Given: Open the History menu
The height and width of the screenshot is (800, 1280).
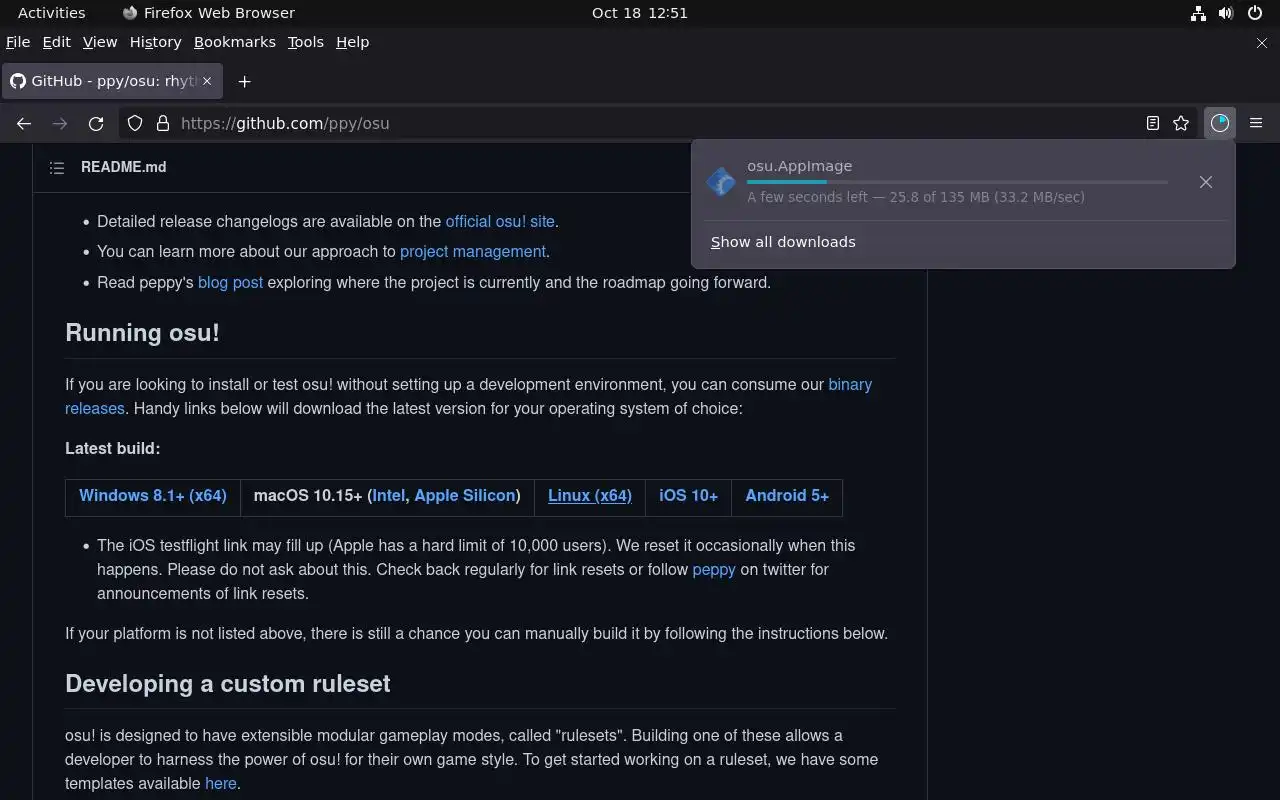Looking at the screenshot, I should click(x=155, y=42).
